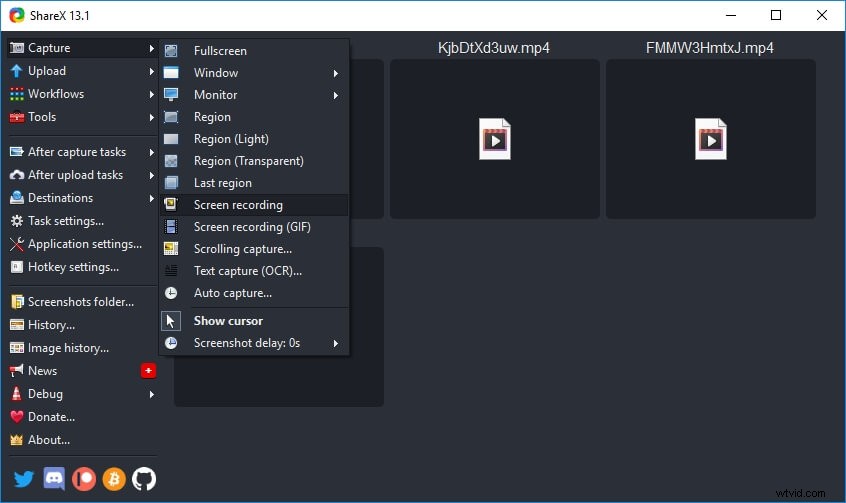
Task: Open the Discord icon link
Action: [54, 478]
